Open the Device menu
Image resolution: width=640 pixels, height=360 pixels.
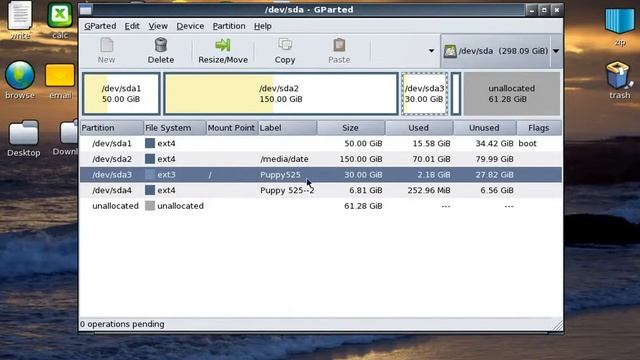[x=190, y=26]
